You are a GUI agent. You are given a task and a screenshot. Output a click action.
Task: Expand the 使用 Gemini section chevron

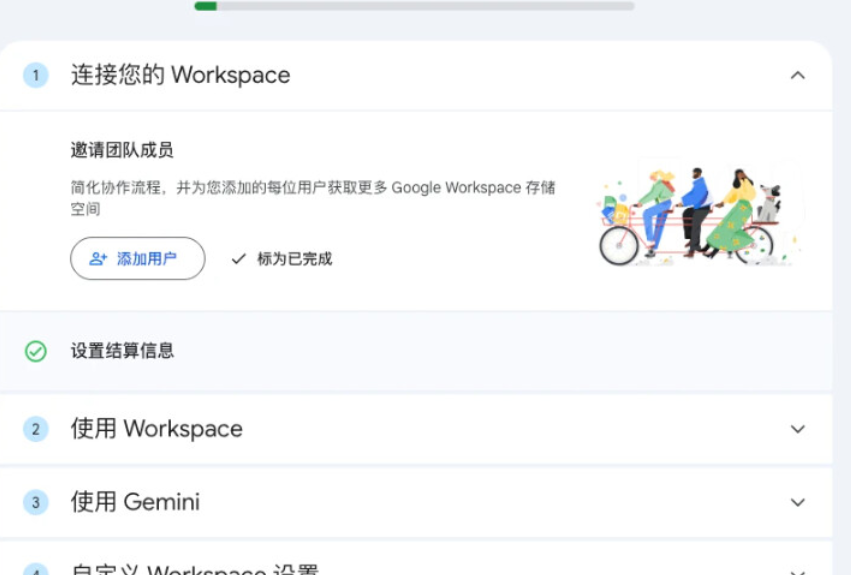pyautogui.click(x=797, y=502)
